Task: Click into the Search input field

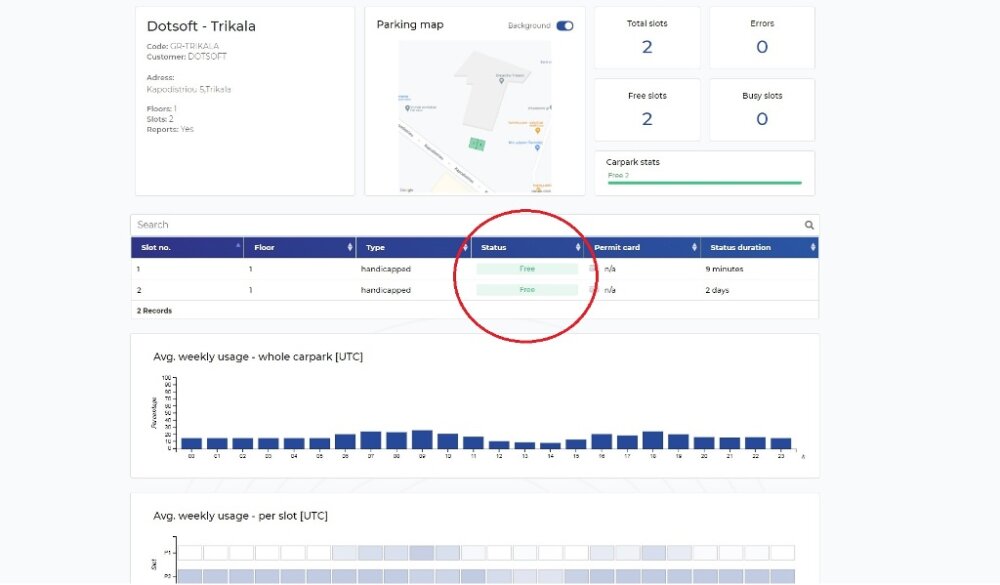Action: pos(460,225)
